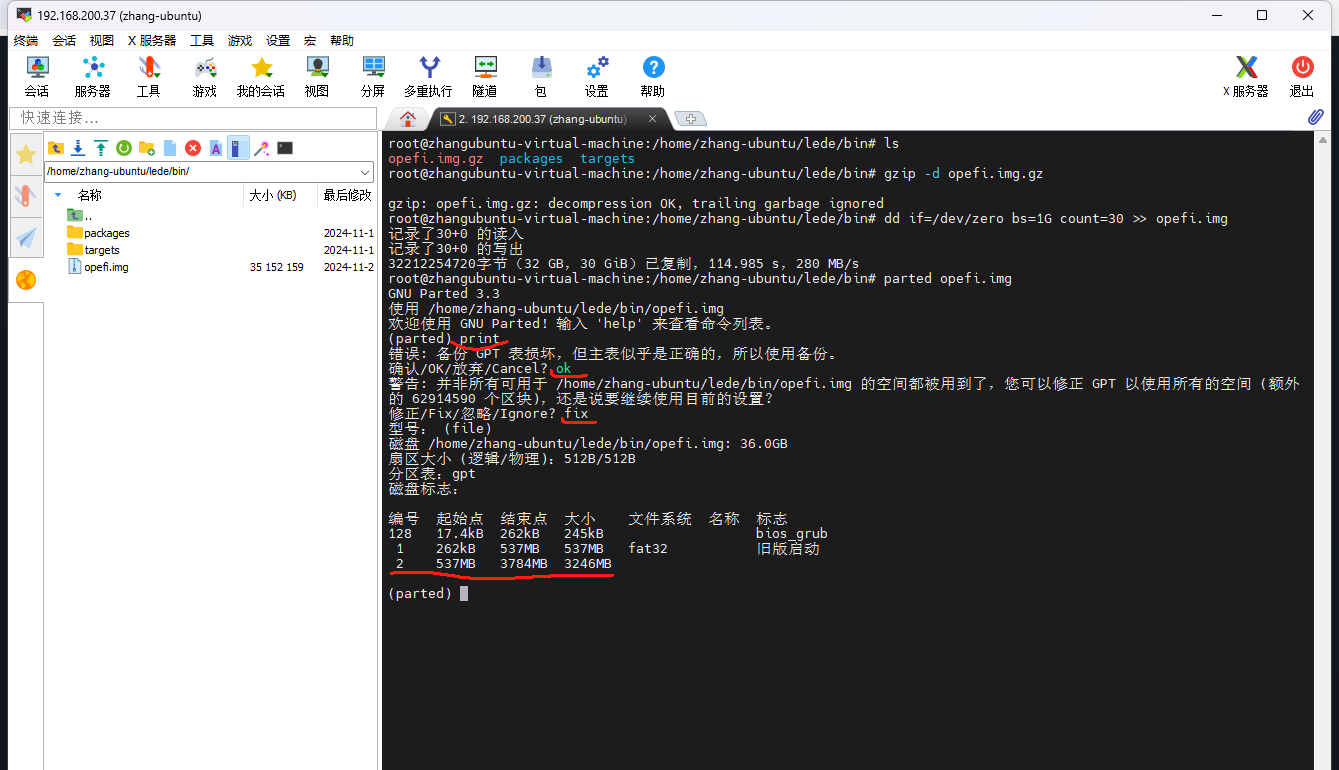Click the terminal cursor after (parted) prompt
Screen dimensions: 1339x770
click(464, 594)
